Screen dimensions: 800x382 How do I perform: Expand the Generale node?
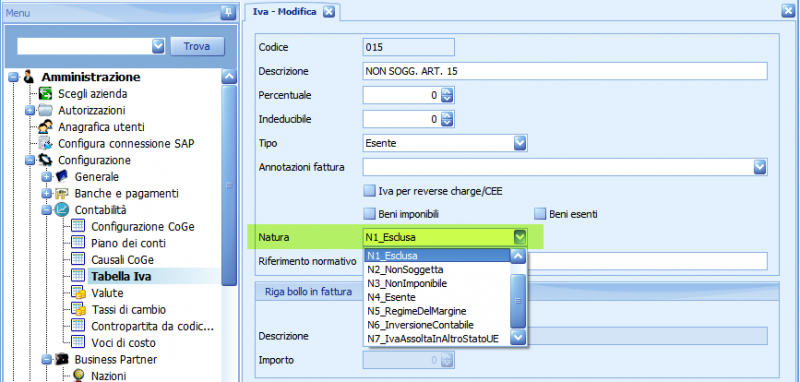coord(46,177)
